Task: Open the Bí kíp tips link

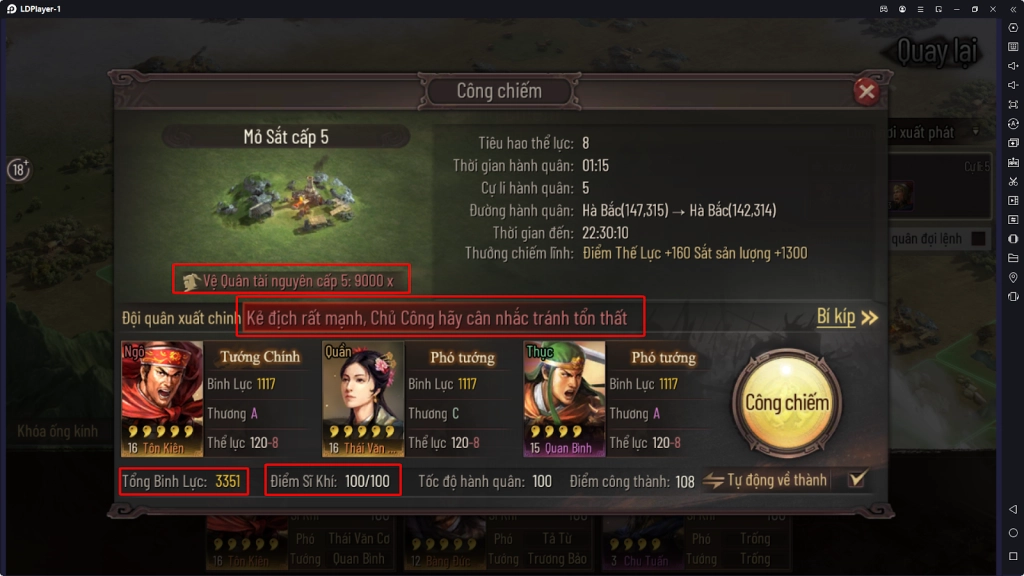Action: point(846,317)
